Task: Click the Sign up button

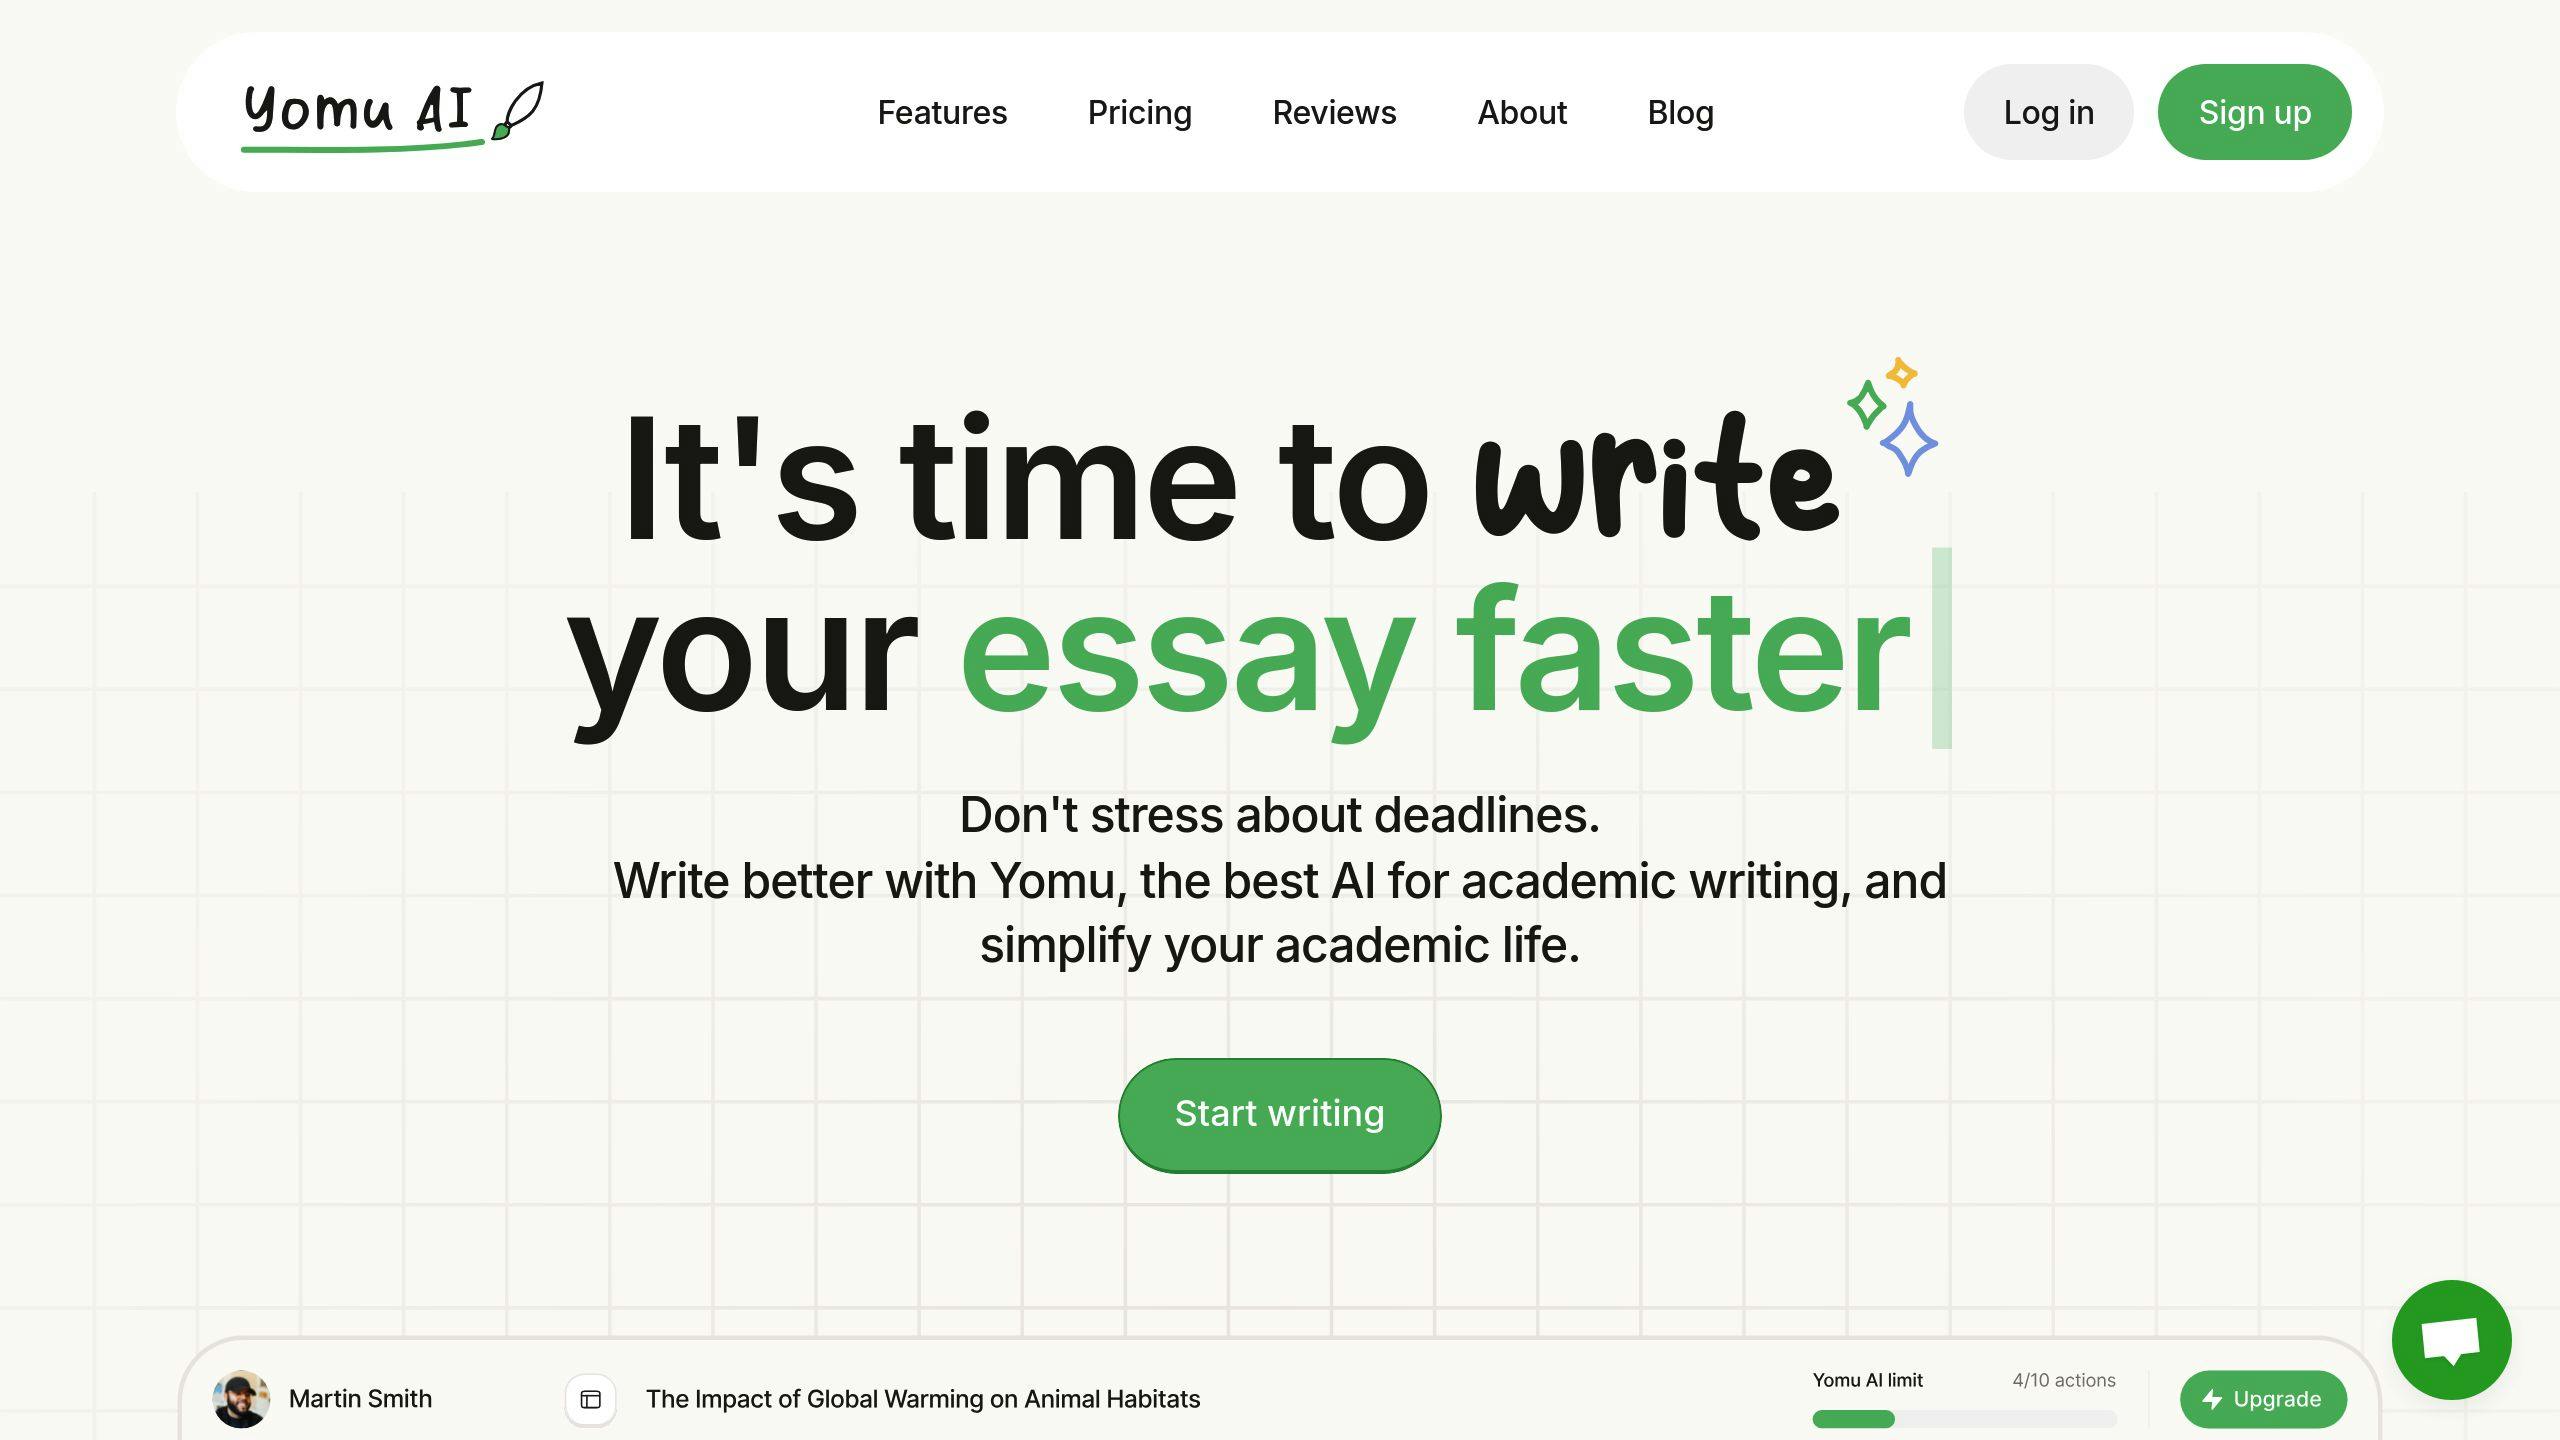Action: click(2254, 111)
